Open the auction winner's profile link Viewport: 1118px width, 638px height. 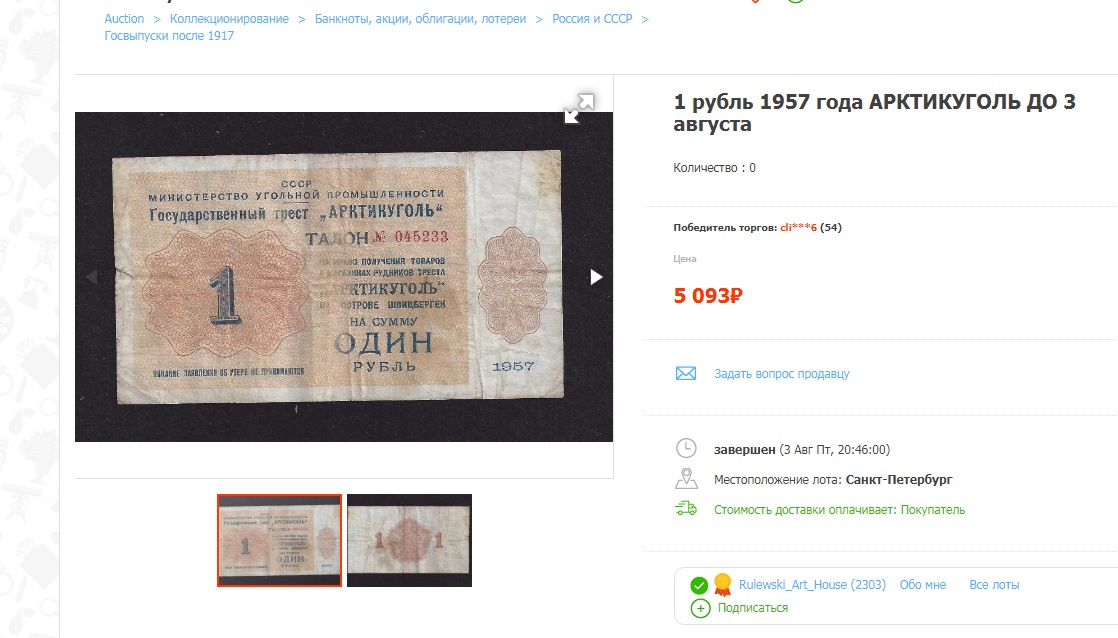pyautogui.click(x=798, y=227)
